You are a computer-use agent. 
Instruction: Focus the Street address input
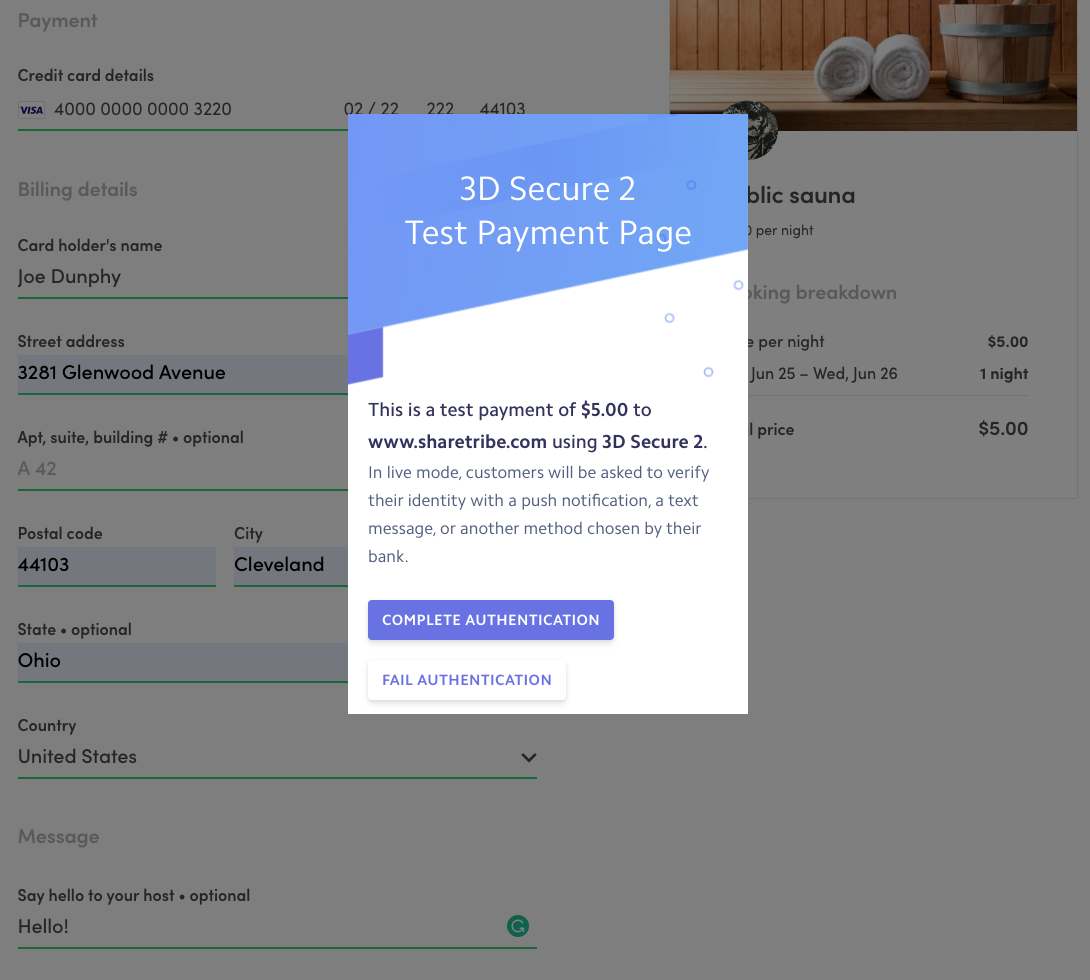click(180, 373)
